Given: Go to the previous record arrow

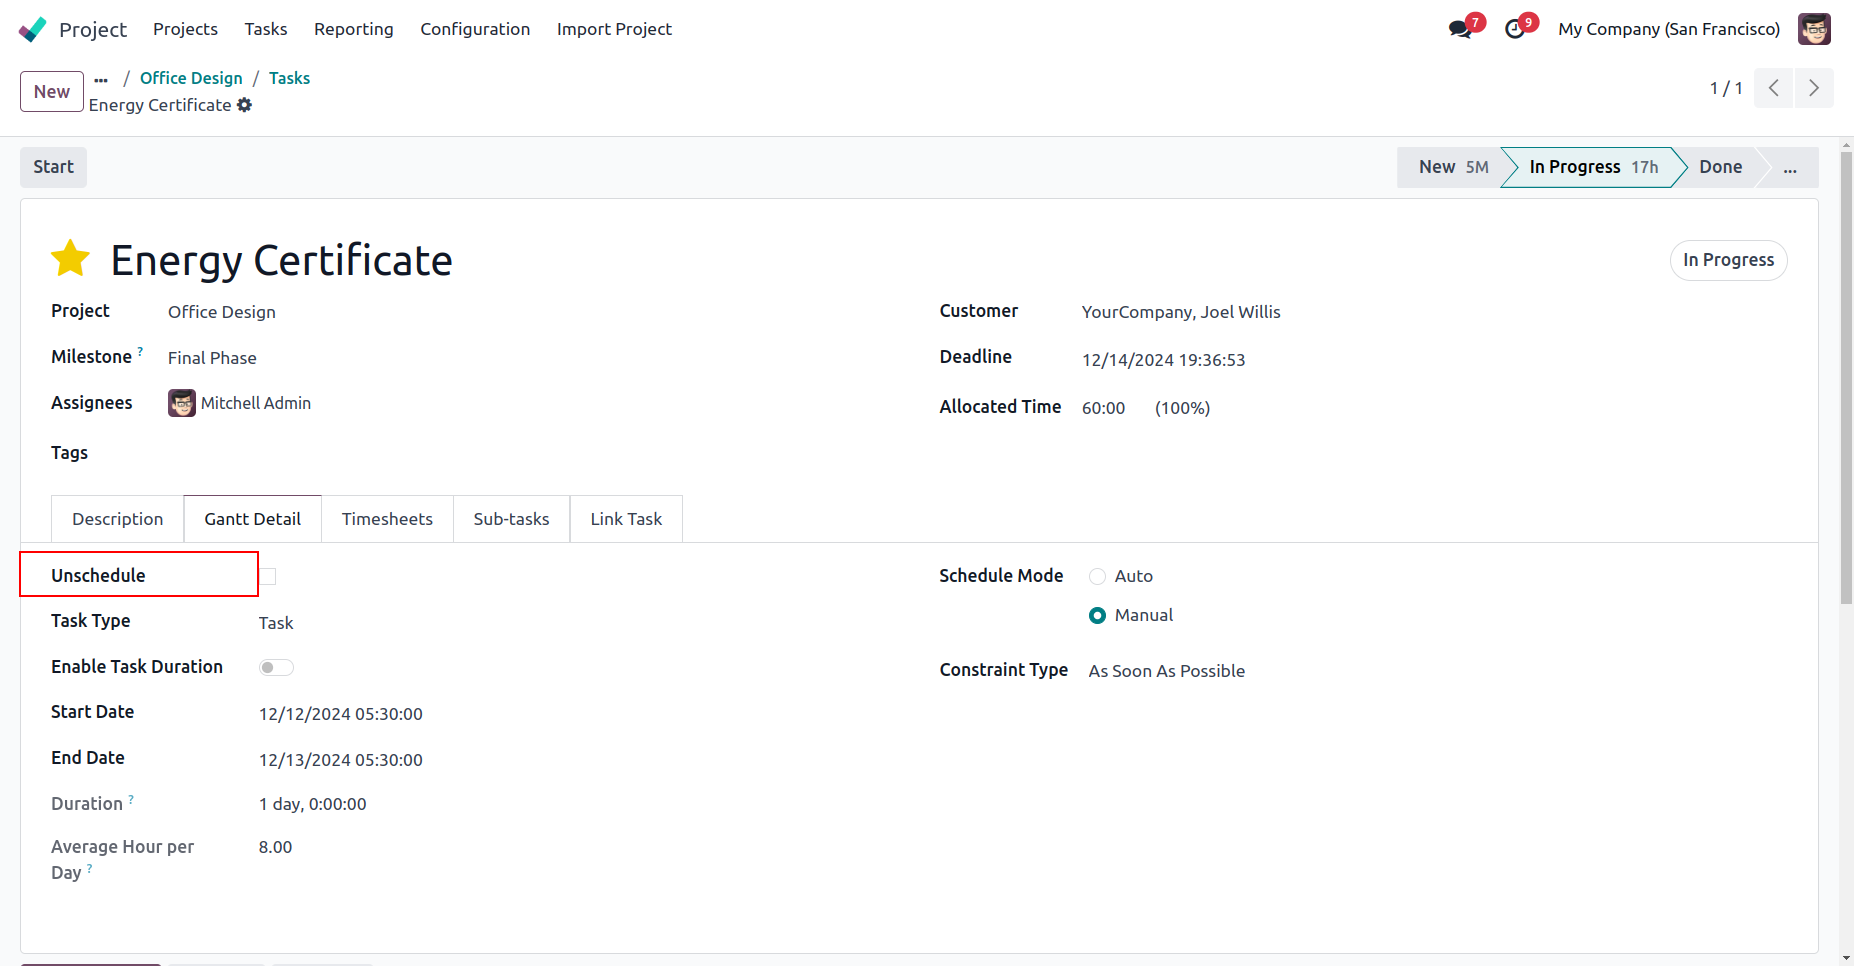Looking at the screenshot, I should (1773, 88).
